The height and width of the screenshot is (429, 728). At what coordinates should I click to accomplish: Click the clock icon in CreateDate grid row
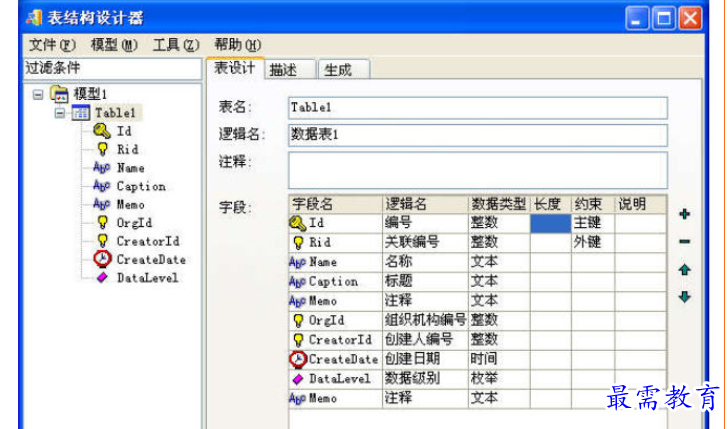(x=298, y=359)
